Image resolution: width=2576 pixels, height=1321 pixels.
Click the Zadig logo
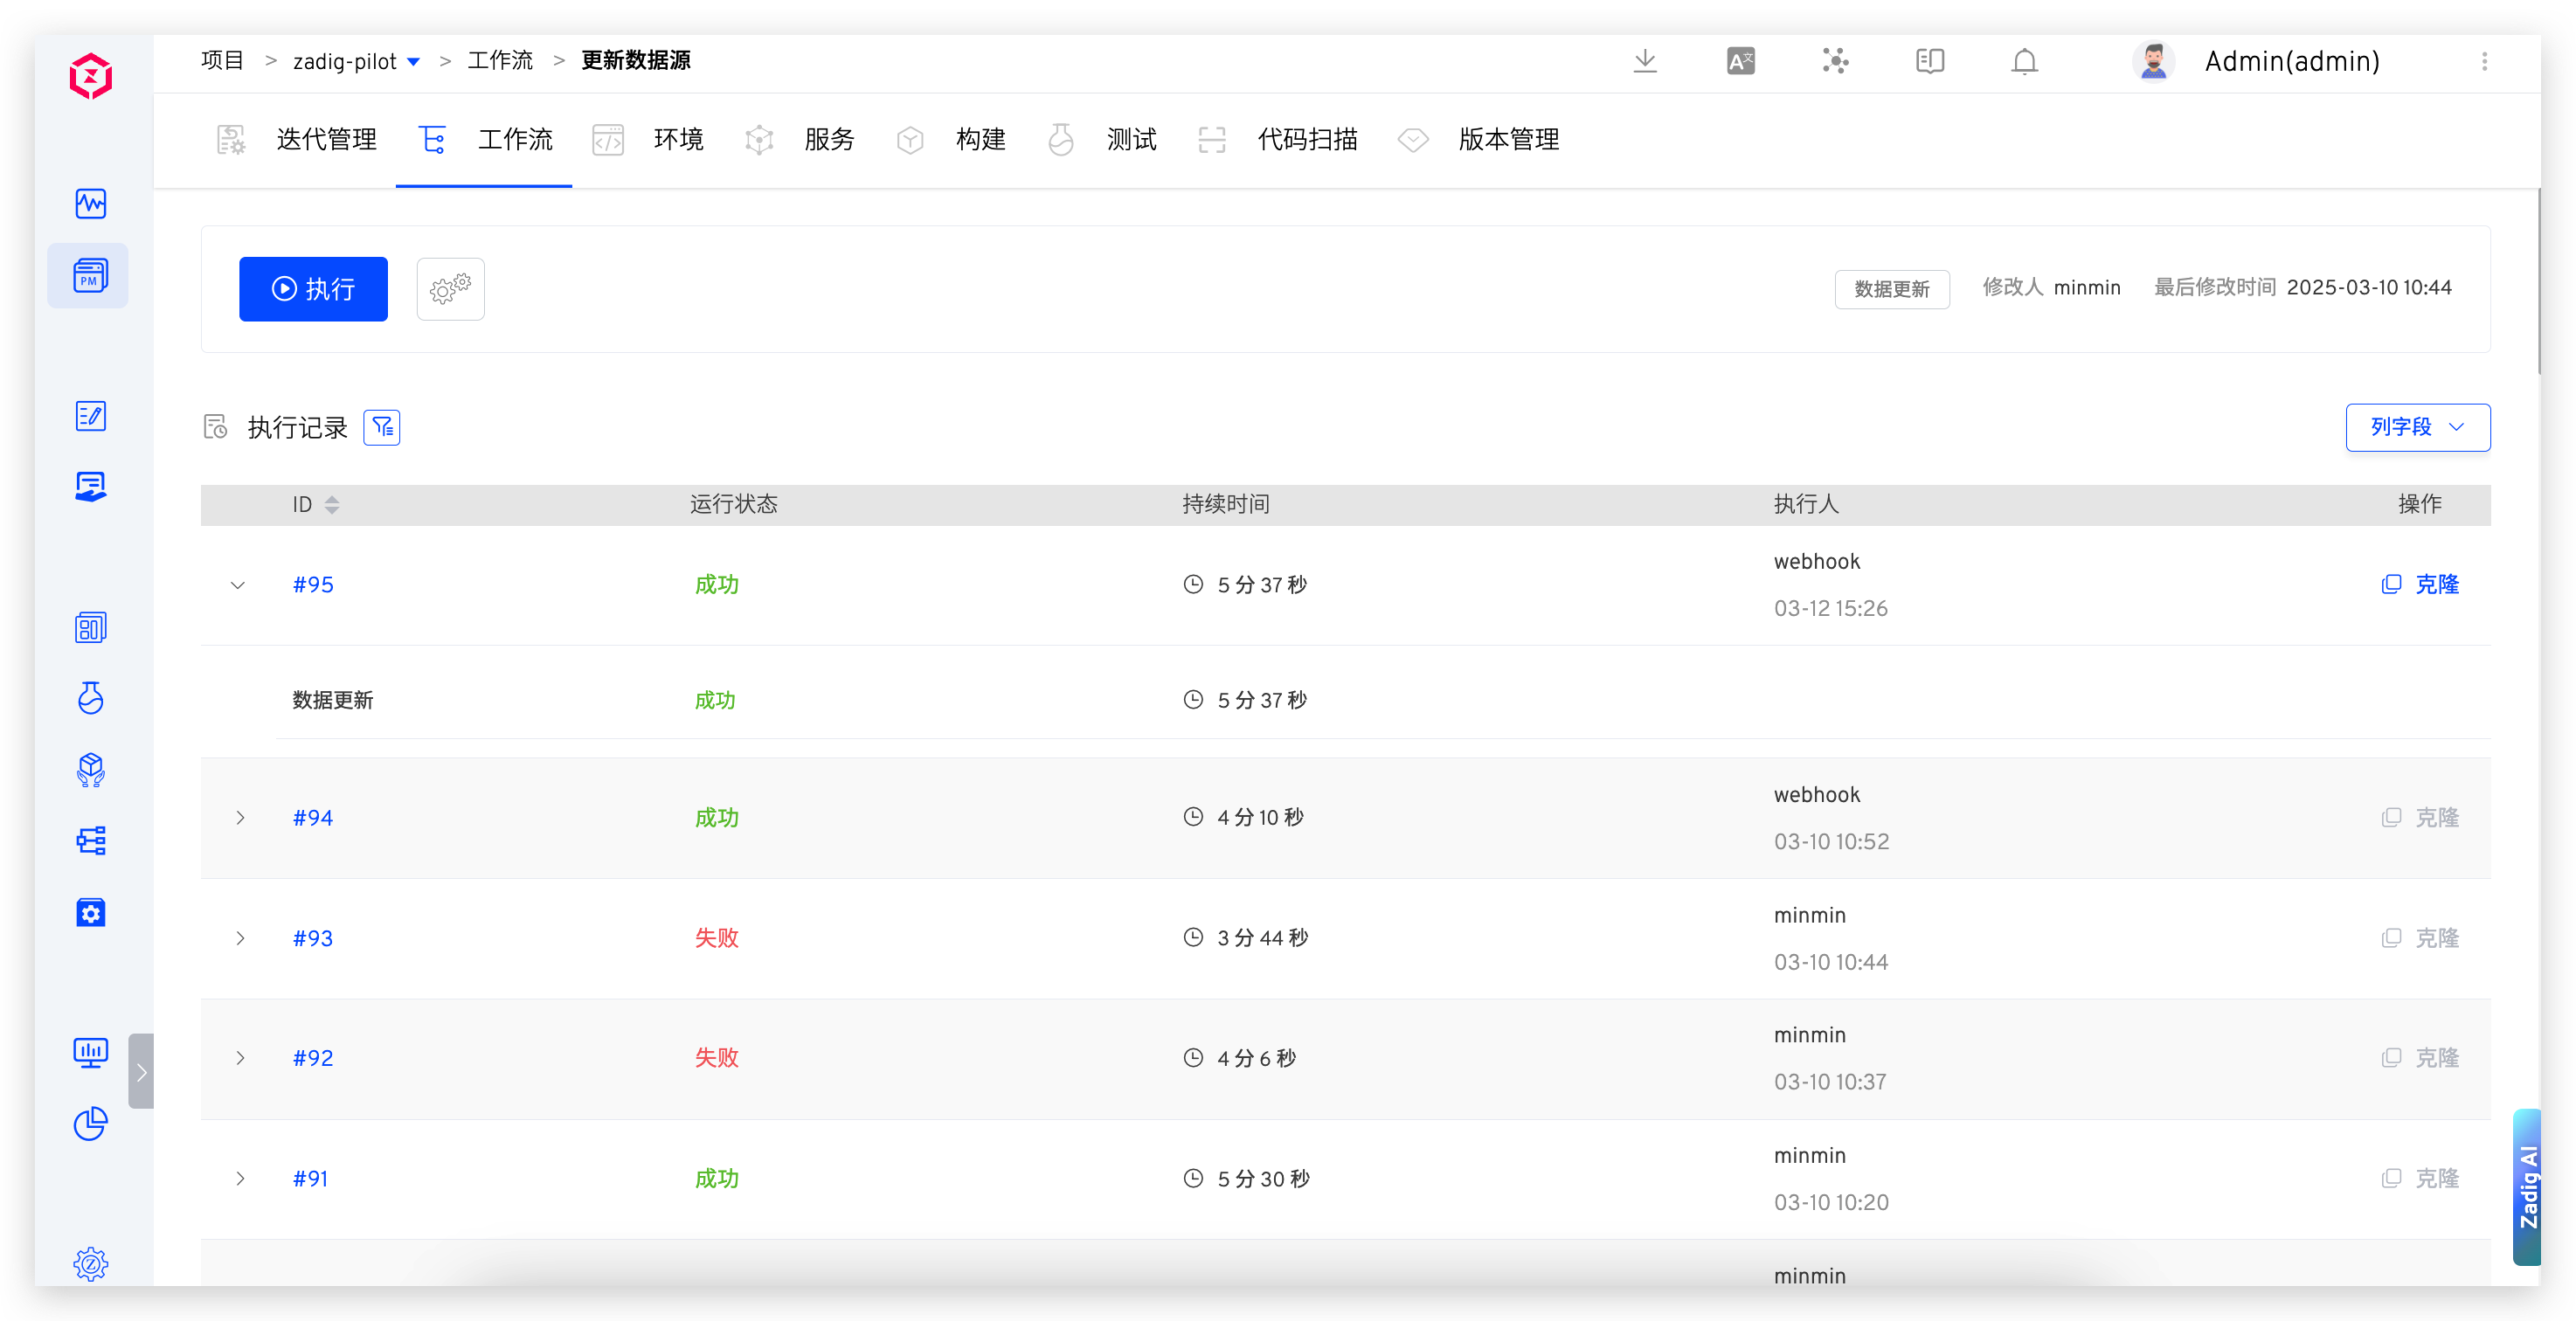(90, 76)
